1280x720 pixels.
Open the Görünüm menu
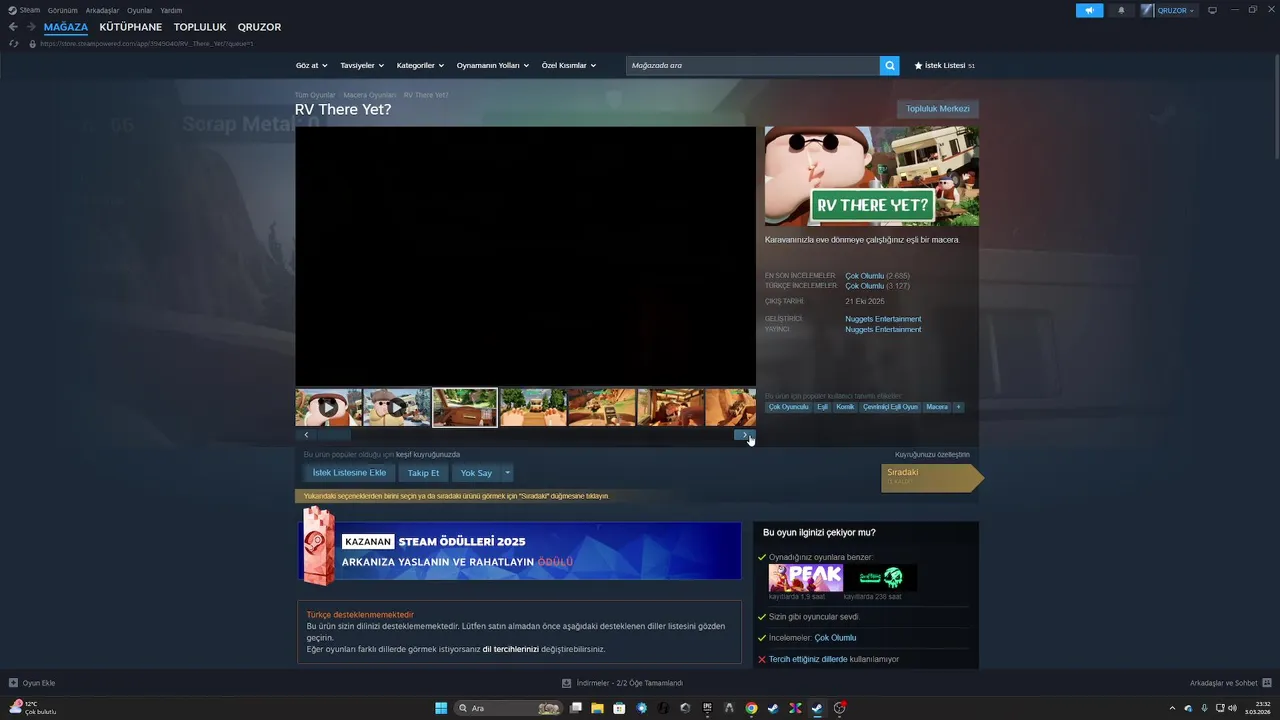point(62,10)
